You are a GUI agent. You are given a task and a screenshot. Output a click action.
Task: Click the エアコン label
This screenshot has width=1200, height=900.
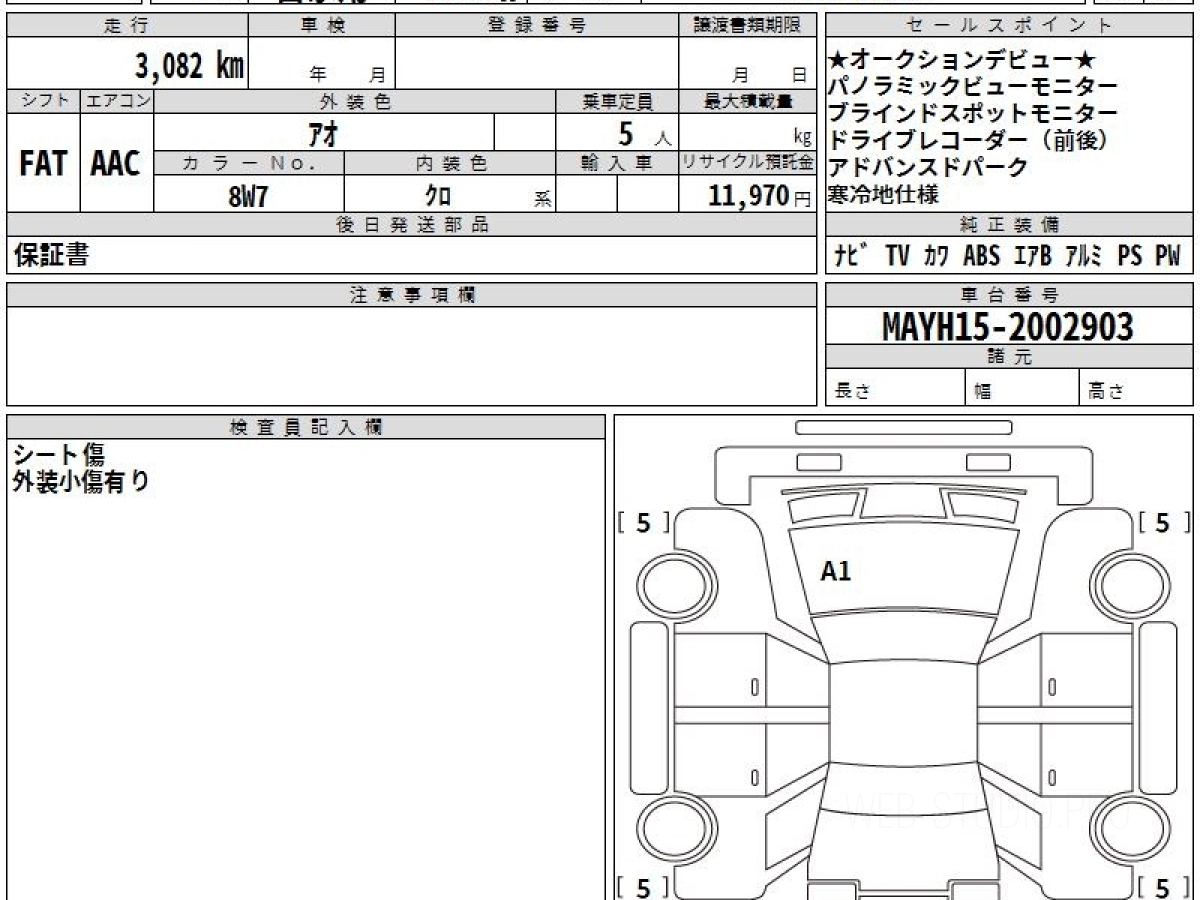[x=117, y=101]
